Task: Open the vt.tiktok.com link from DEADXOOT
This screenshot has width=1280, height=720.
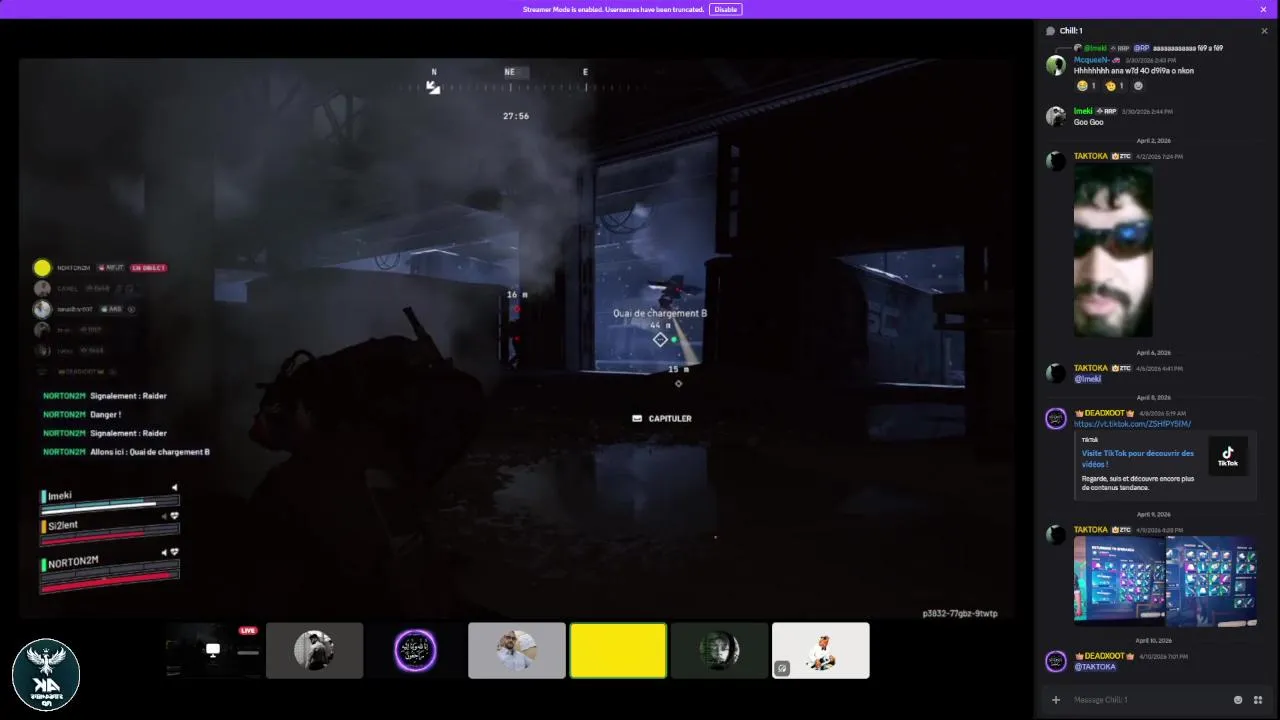Action: [1132, 424]
